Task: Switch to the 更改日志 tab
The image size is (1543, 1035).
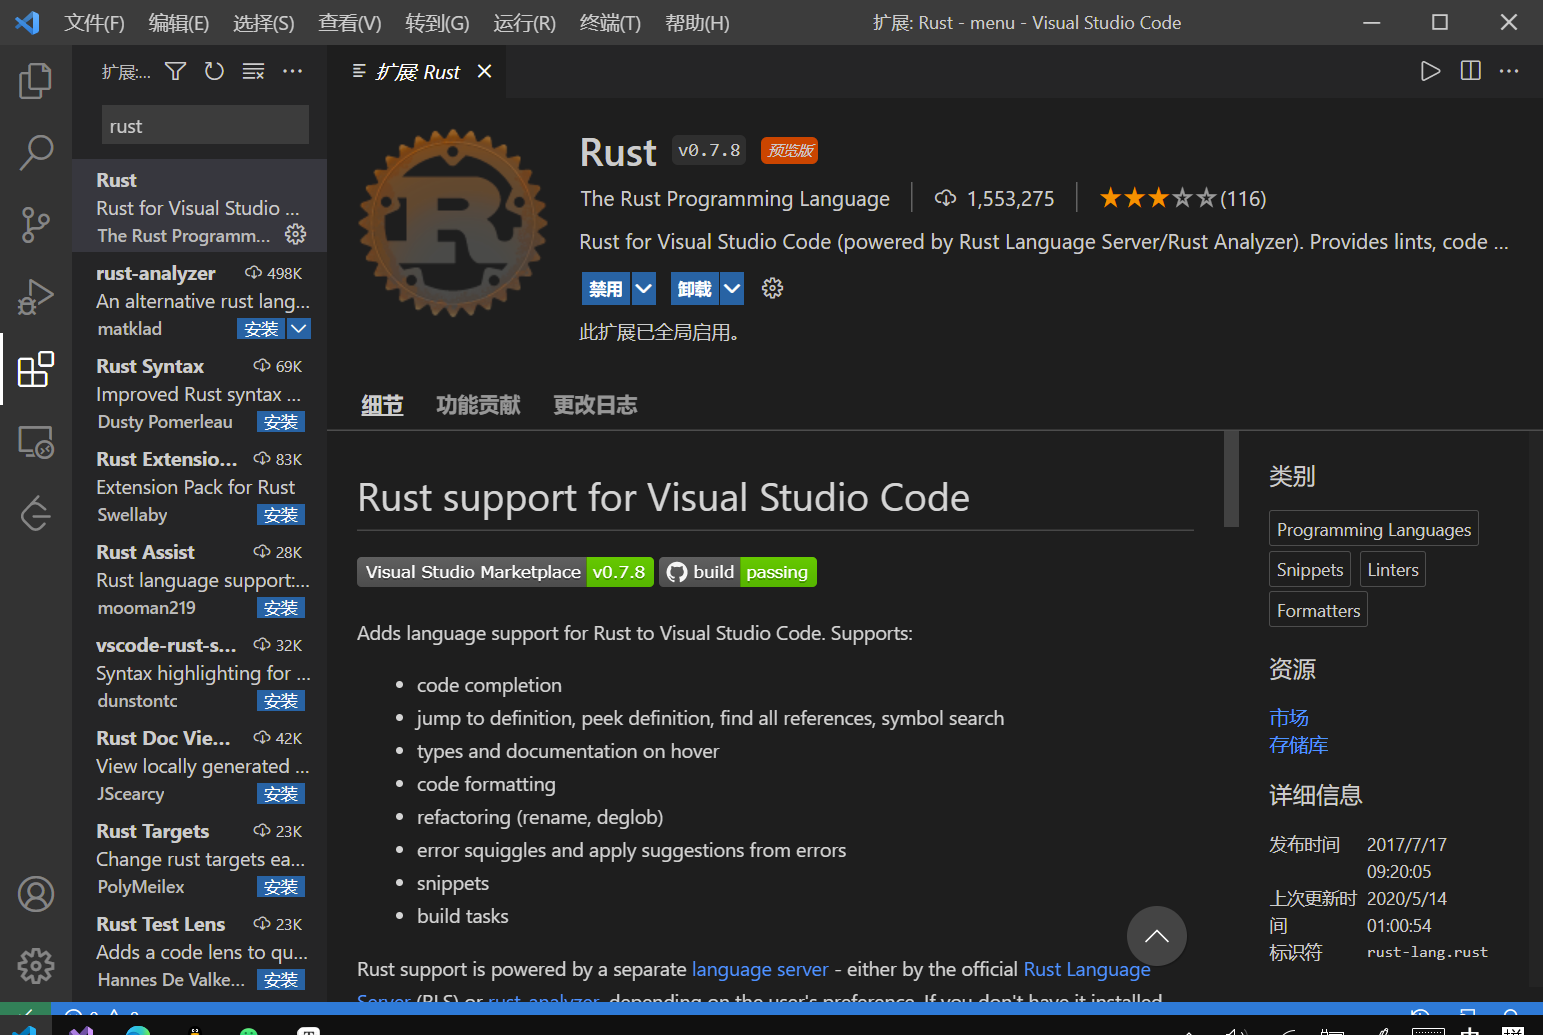Action: 595,405
